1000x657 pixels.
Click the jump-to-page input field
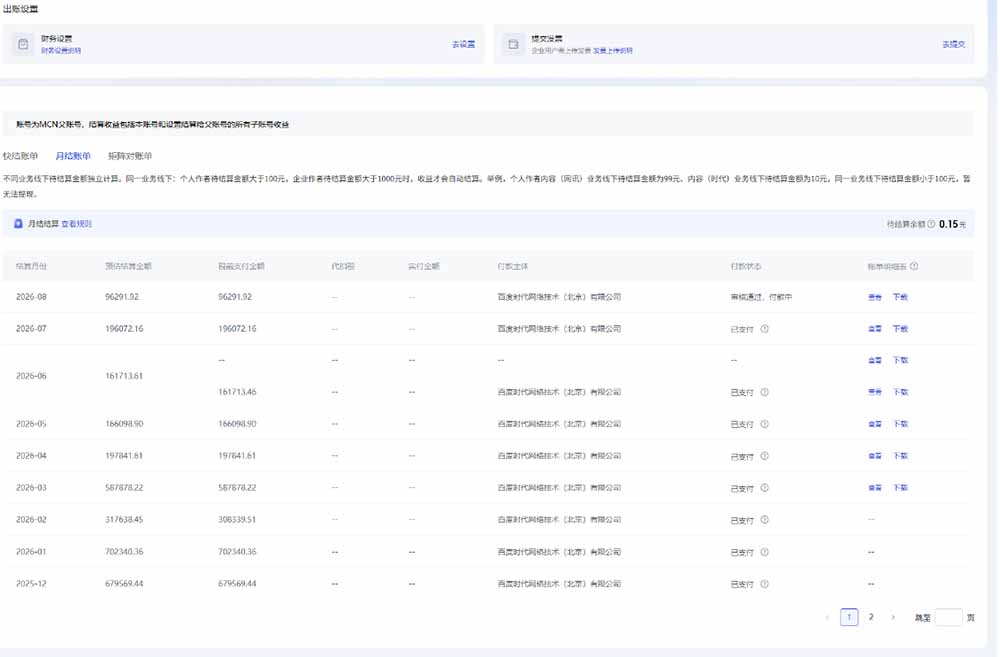click(x=948, y=617)
